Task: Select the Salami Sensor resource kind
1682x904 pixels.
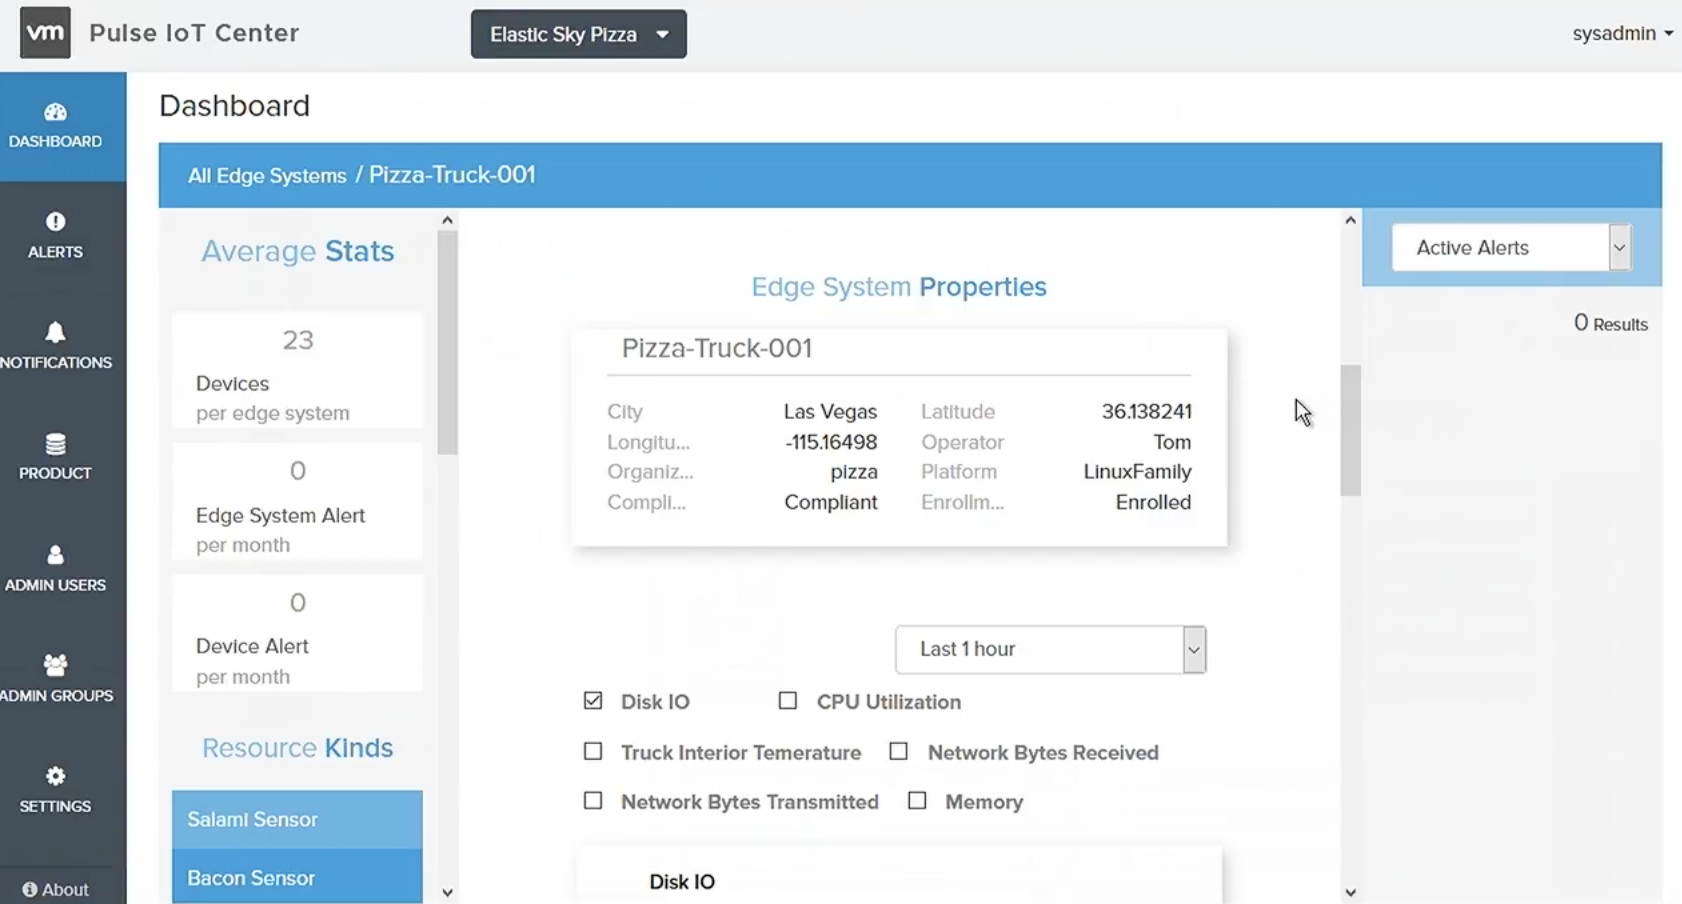Action: point(297,819)
